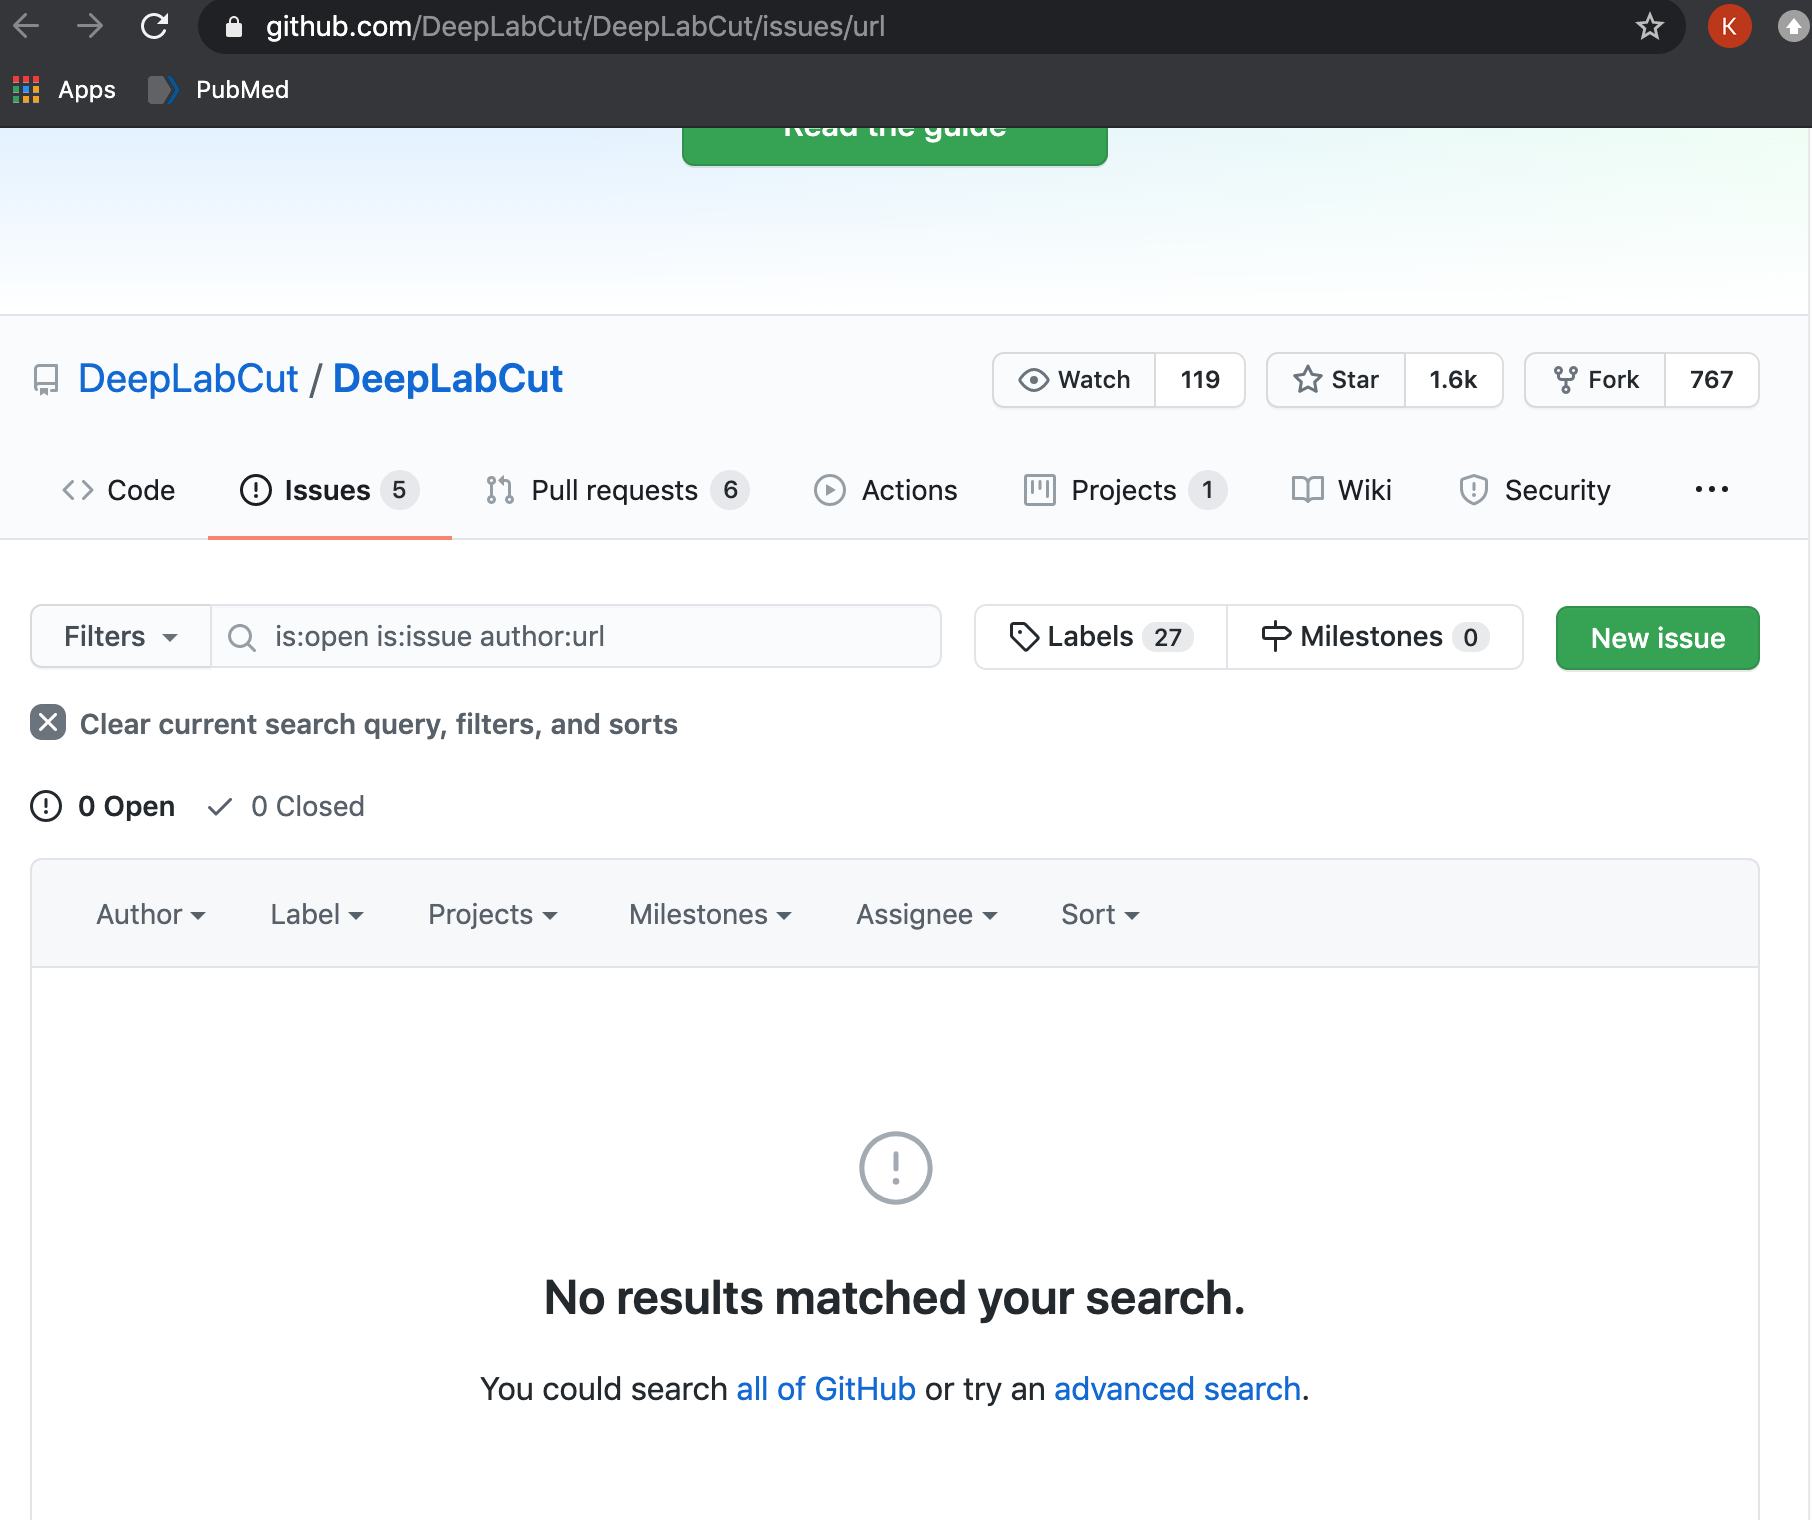Select the Issues tab
The height and width of the screenshot is (1520, 1812).
329,490
